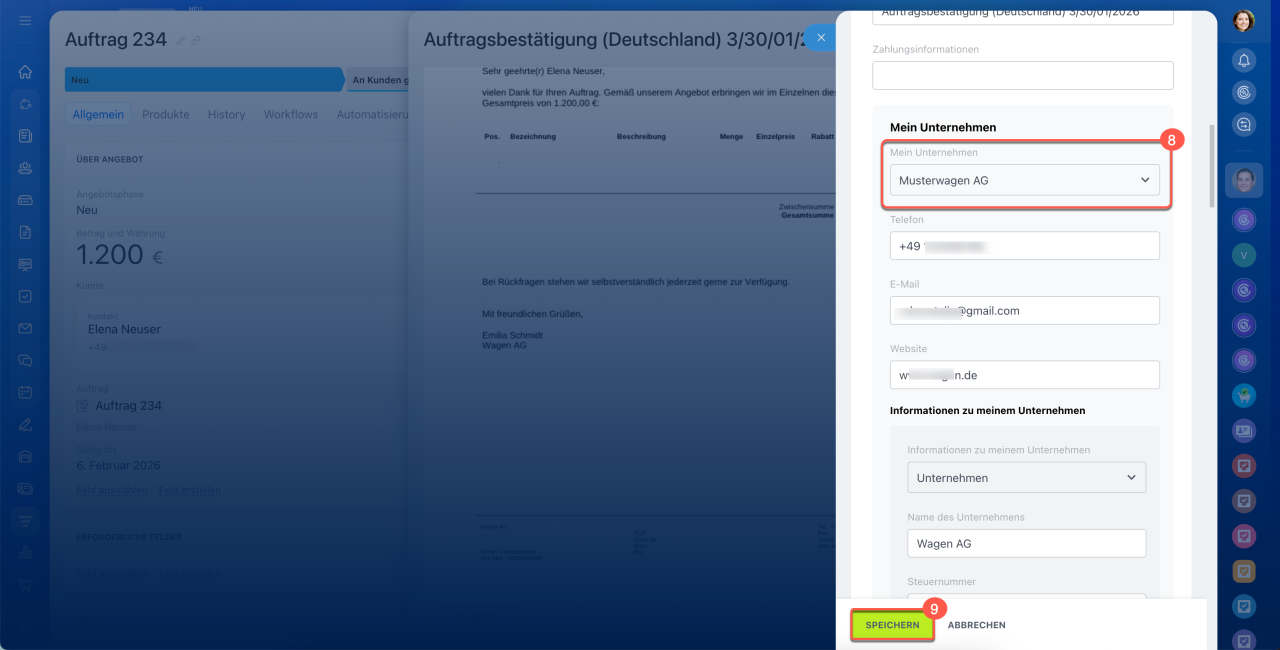Click the Emilia Schmidt signature in document preview

pos(512,335)
